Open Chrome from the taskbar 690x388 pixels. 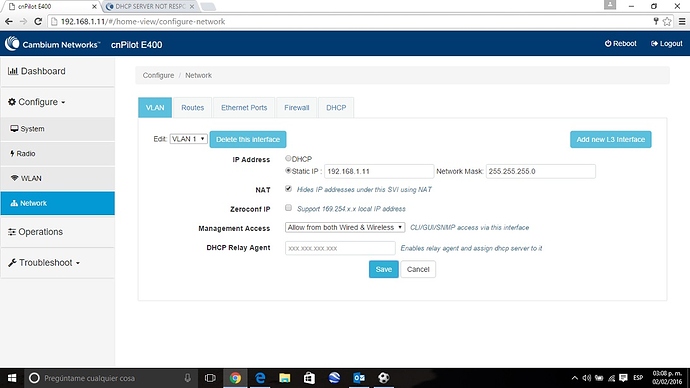[235, 378]
